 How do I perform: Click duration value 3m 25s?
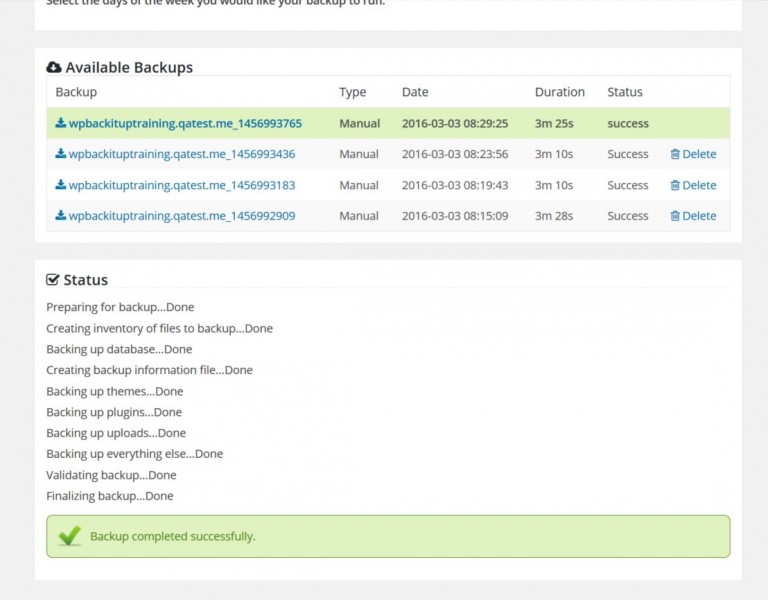coord(554,123)
